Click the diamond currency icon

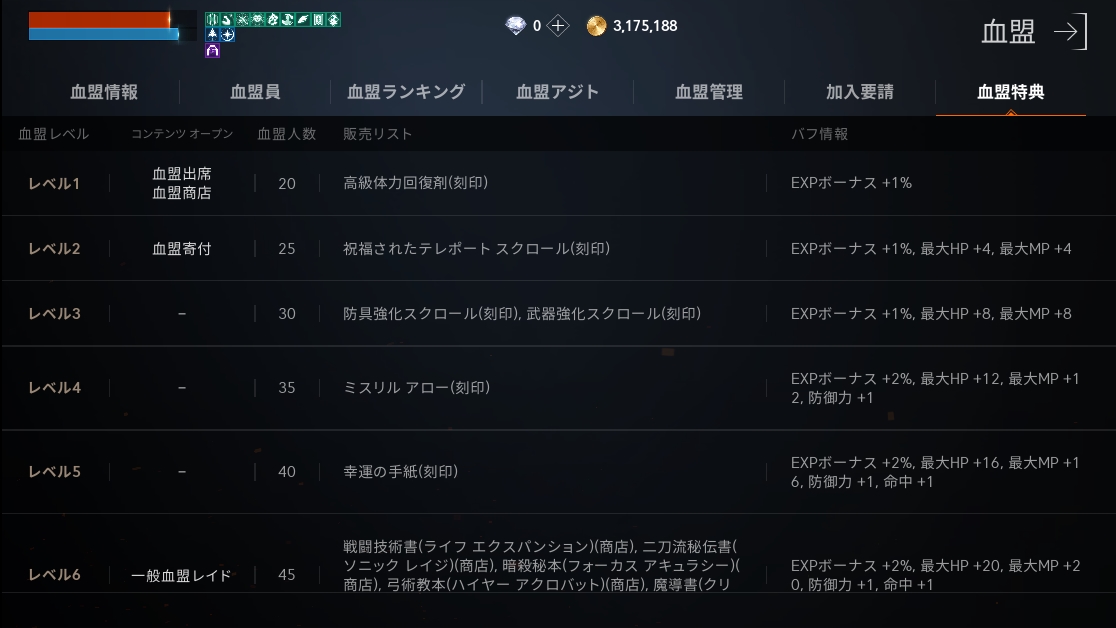[x=515, y=26]
